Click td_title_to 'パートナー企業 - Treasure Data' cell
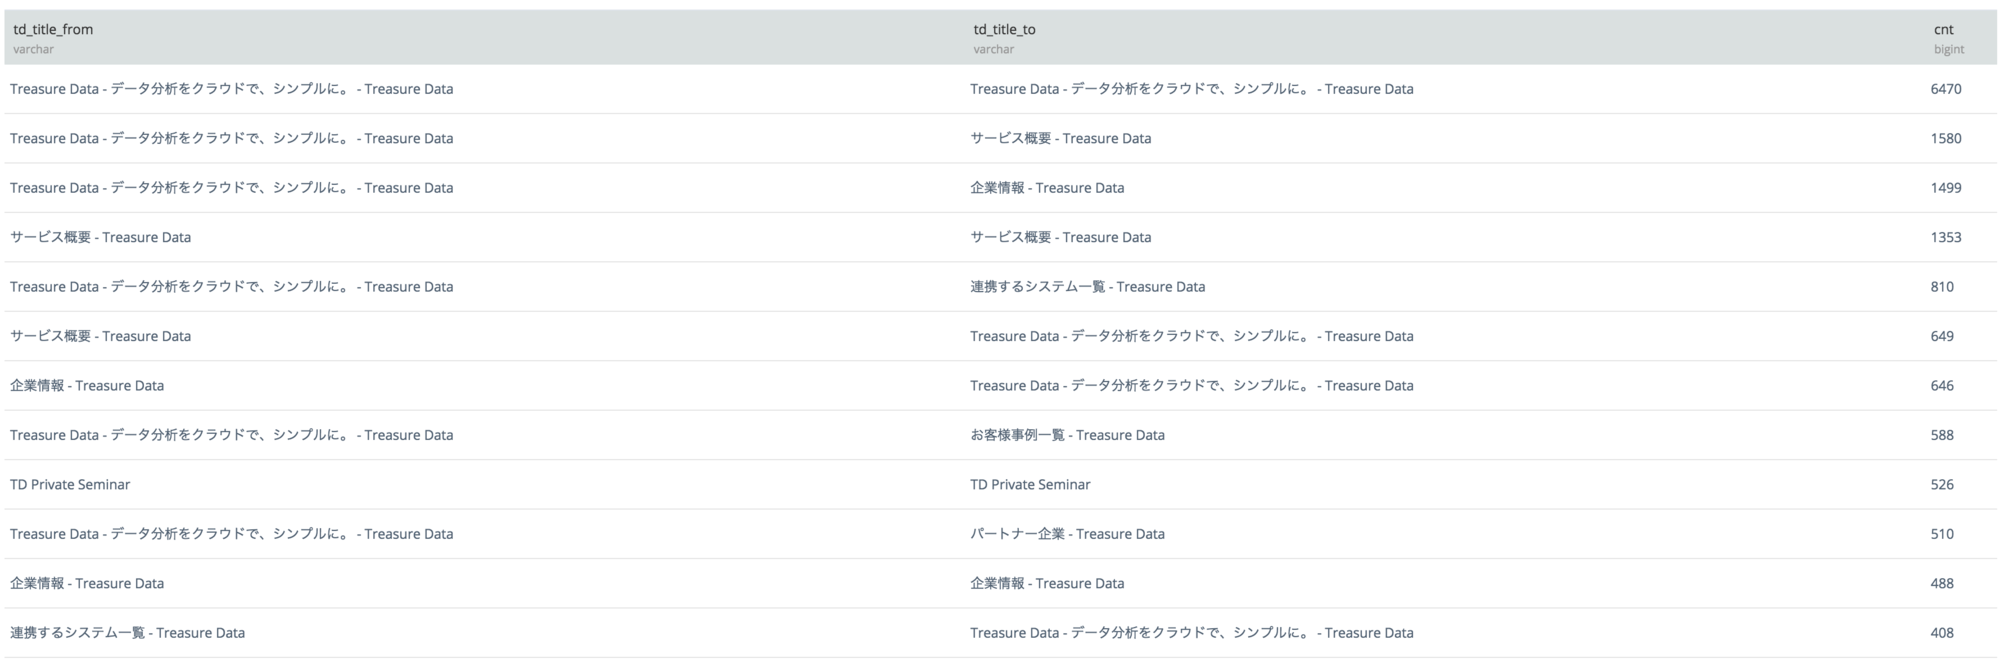 pos(1067,534)
